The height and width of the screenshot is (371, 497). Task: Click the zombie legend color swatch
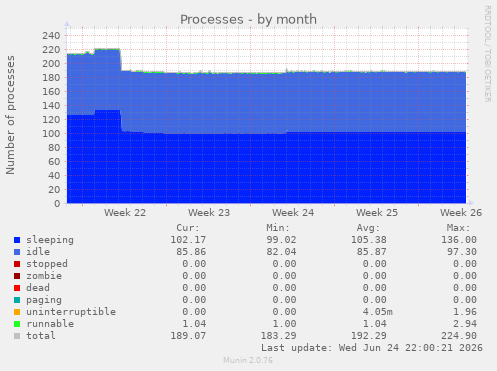(x=17, y=276)
